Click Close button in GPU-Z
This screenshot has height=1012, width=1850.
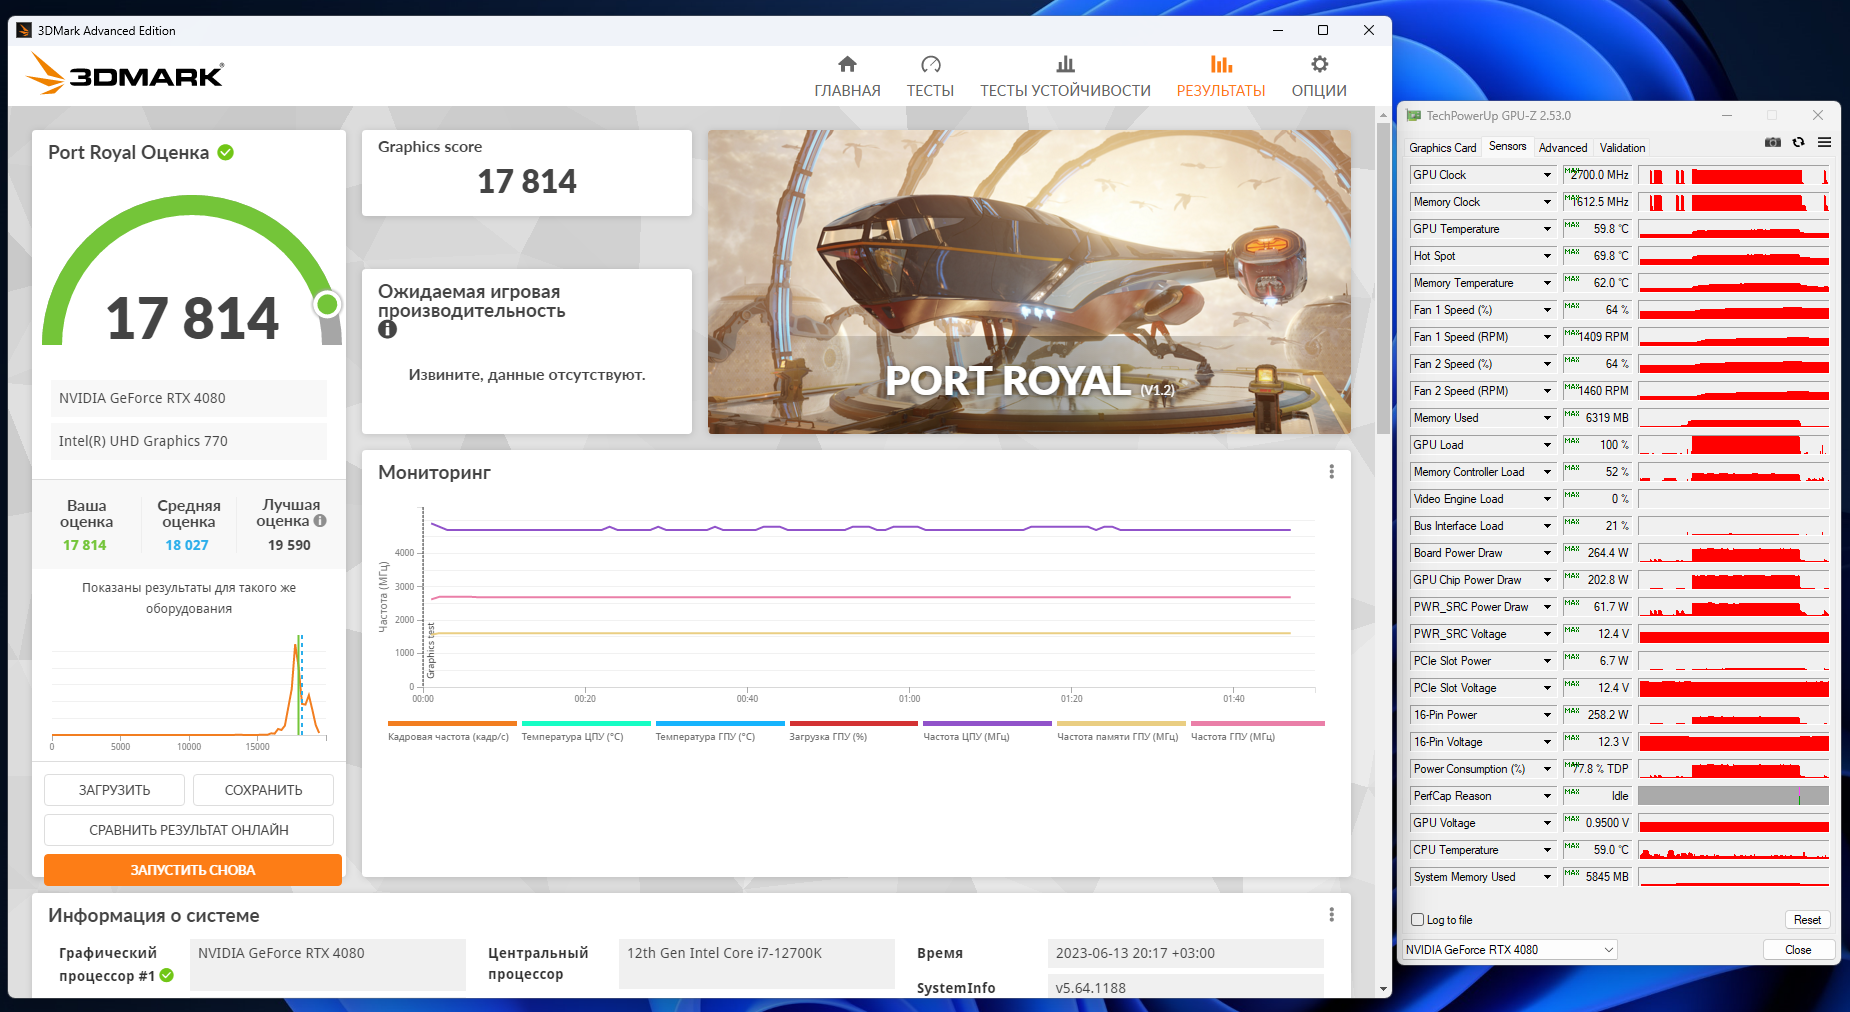click(1798, 950)
